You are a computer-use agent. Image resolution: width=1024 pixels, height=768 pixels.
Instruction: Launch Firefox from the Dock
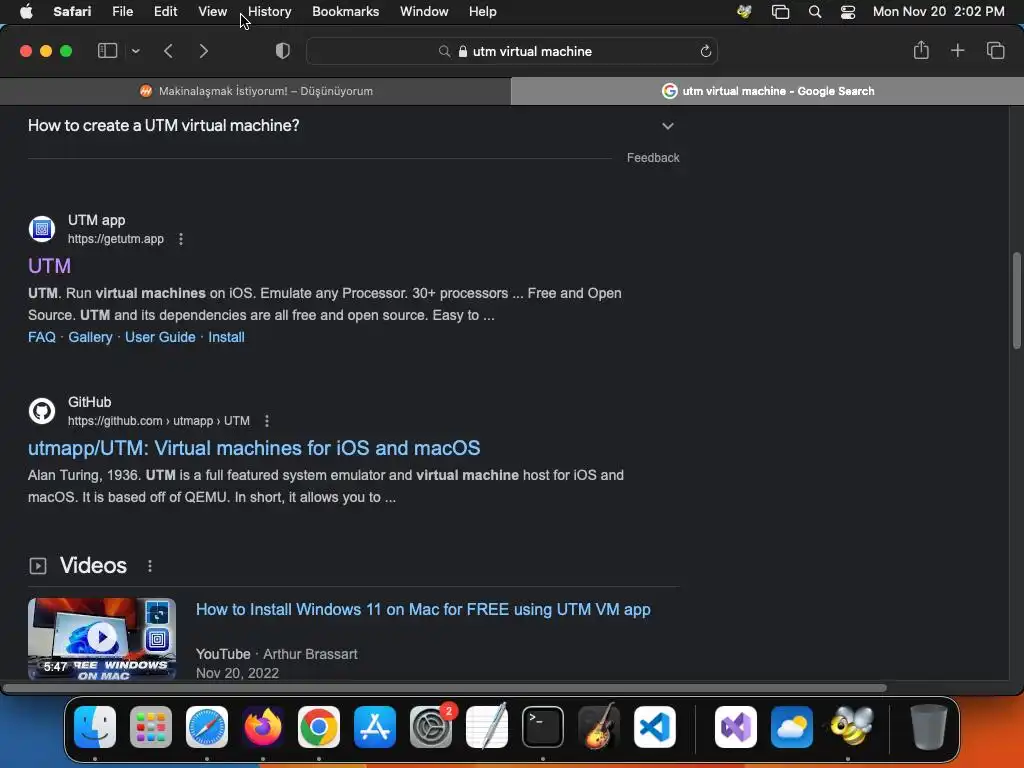263,727
